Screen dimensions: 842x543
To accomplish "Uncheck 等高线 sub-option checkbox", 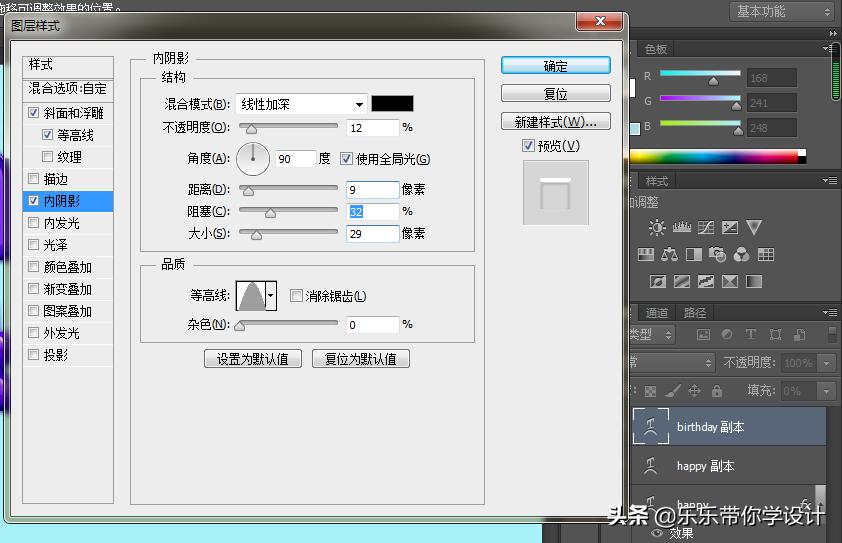I will click(x=47, y=135).
